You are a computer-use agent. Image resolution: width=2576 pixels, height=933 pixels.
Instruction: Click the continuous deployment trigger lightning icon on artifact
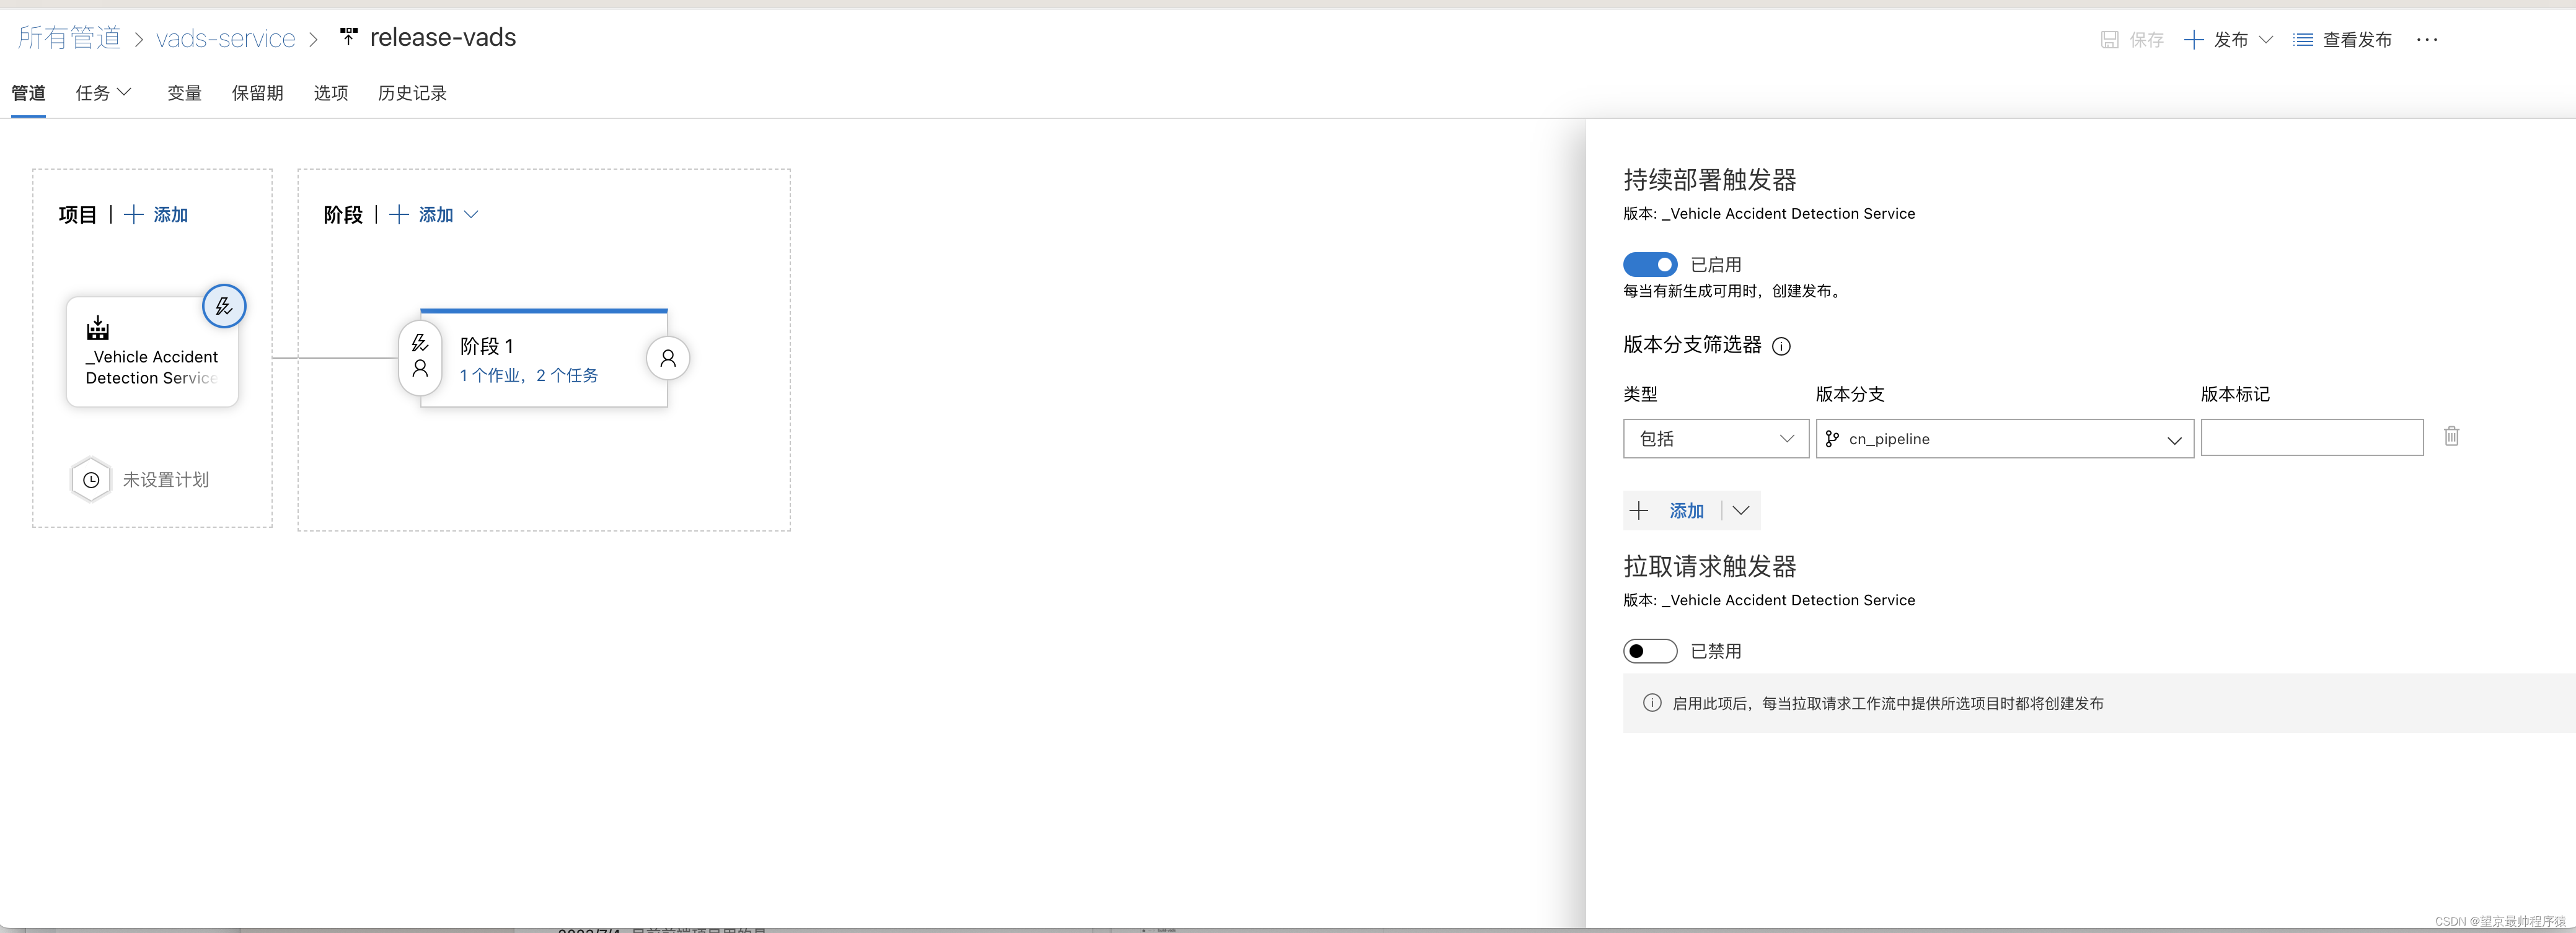tap(224, 306)
